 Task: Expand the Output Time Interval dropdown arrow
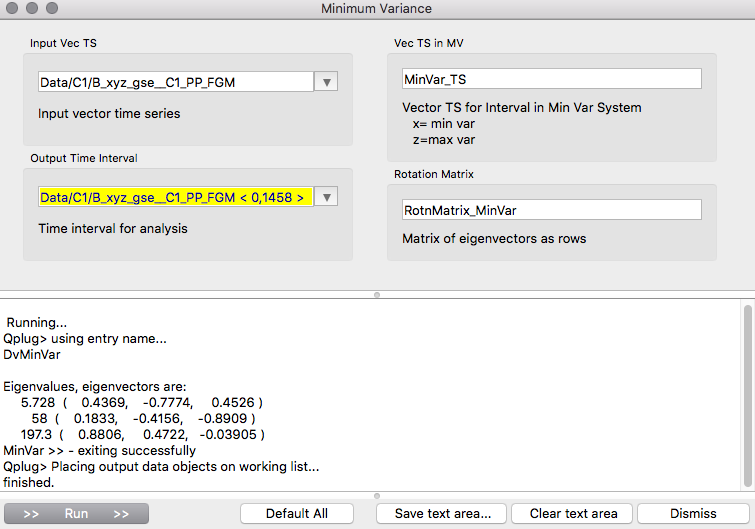click(326, 197)
